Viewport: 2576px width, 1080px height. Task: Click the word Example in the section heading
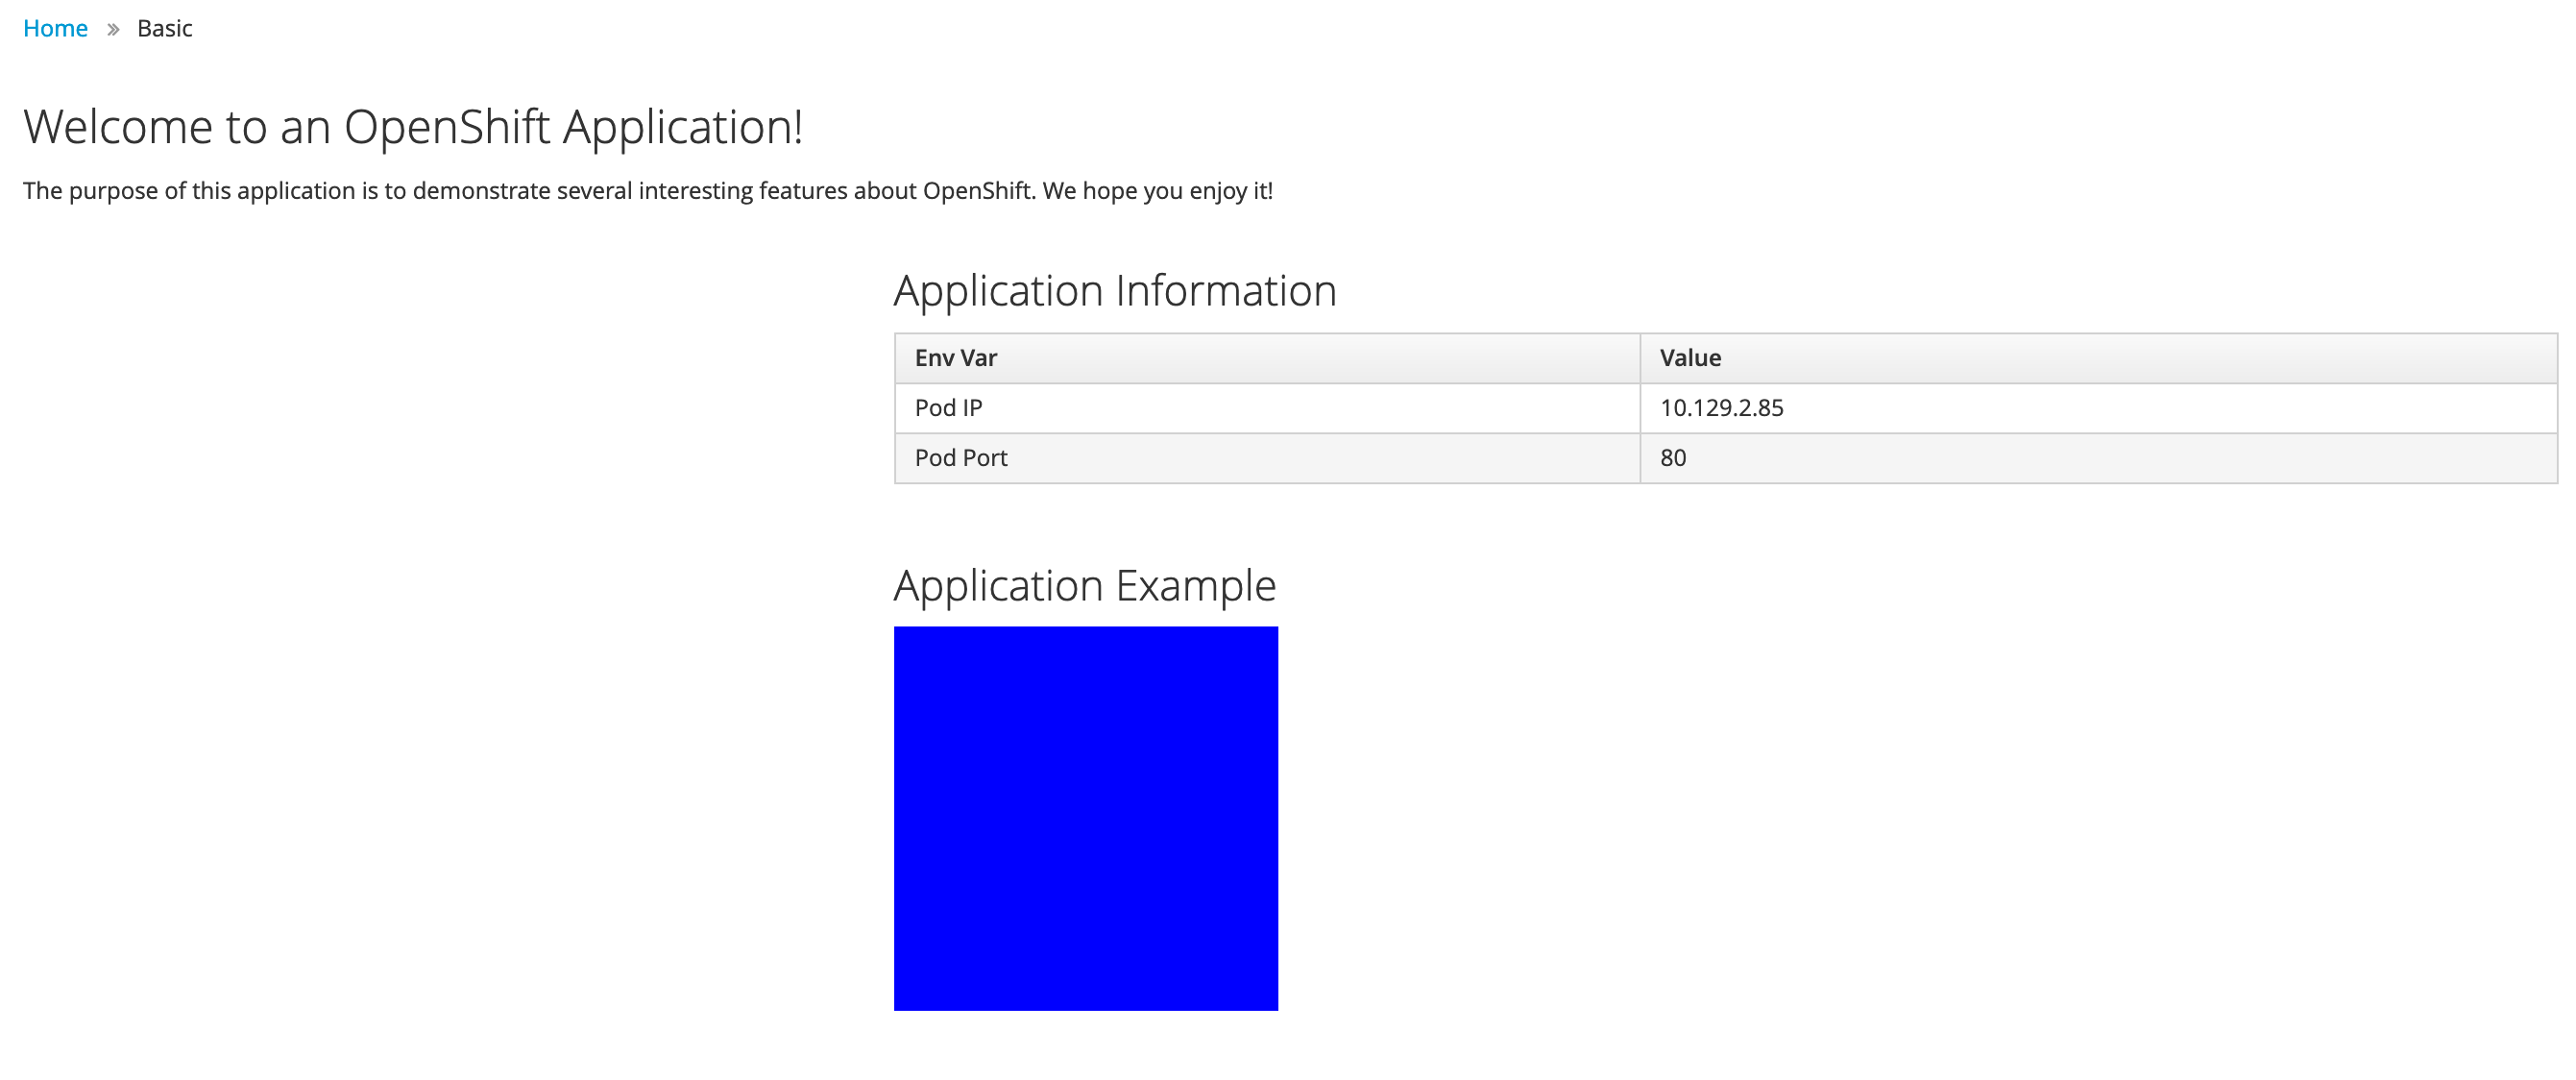[x=1195, y=586]
